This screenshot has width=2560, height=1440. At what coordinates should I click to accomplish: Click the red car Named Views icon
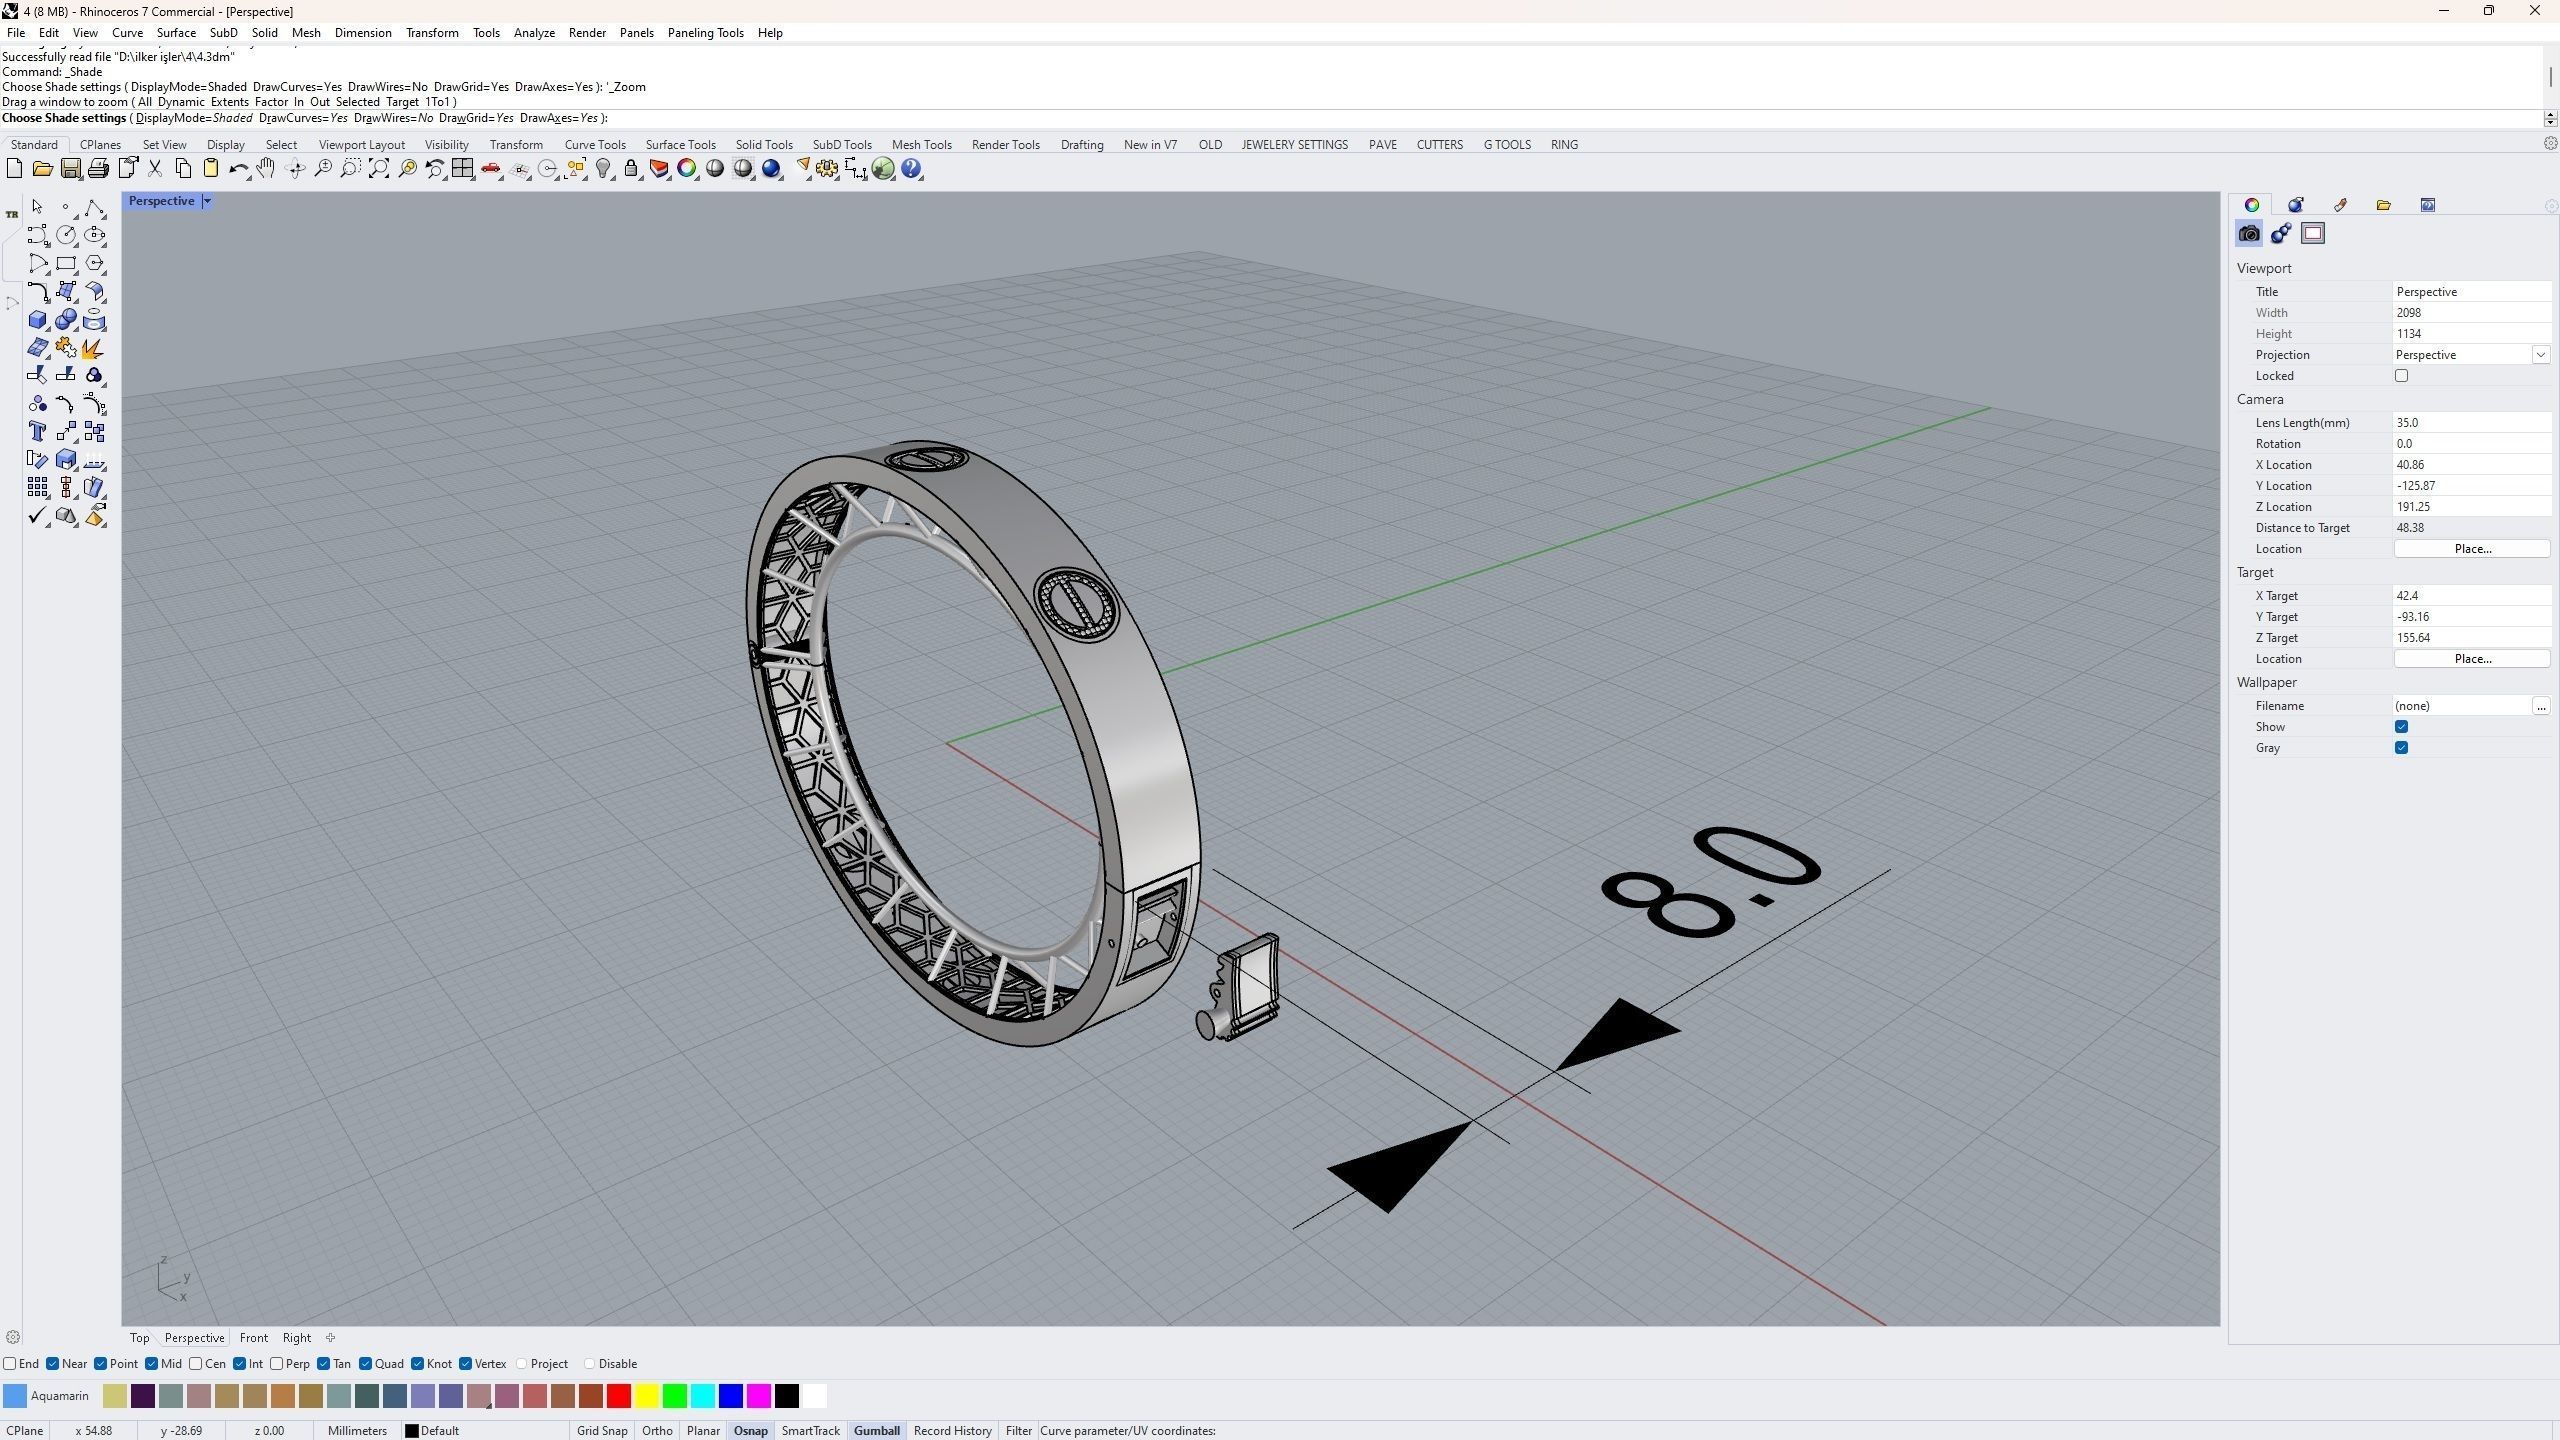click(491, 169)
